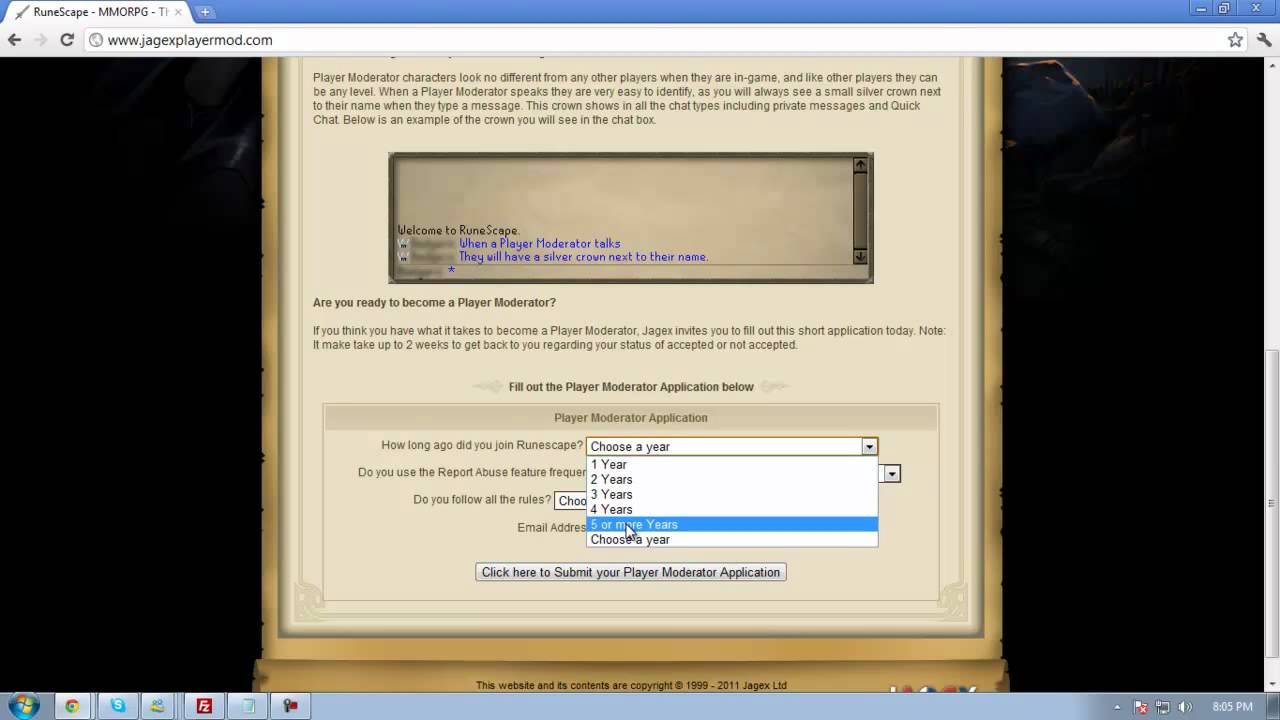1280x720 pixels.
Task: Open Skype from the taskbar
Action: [118, 706]
